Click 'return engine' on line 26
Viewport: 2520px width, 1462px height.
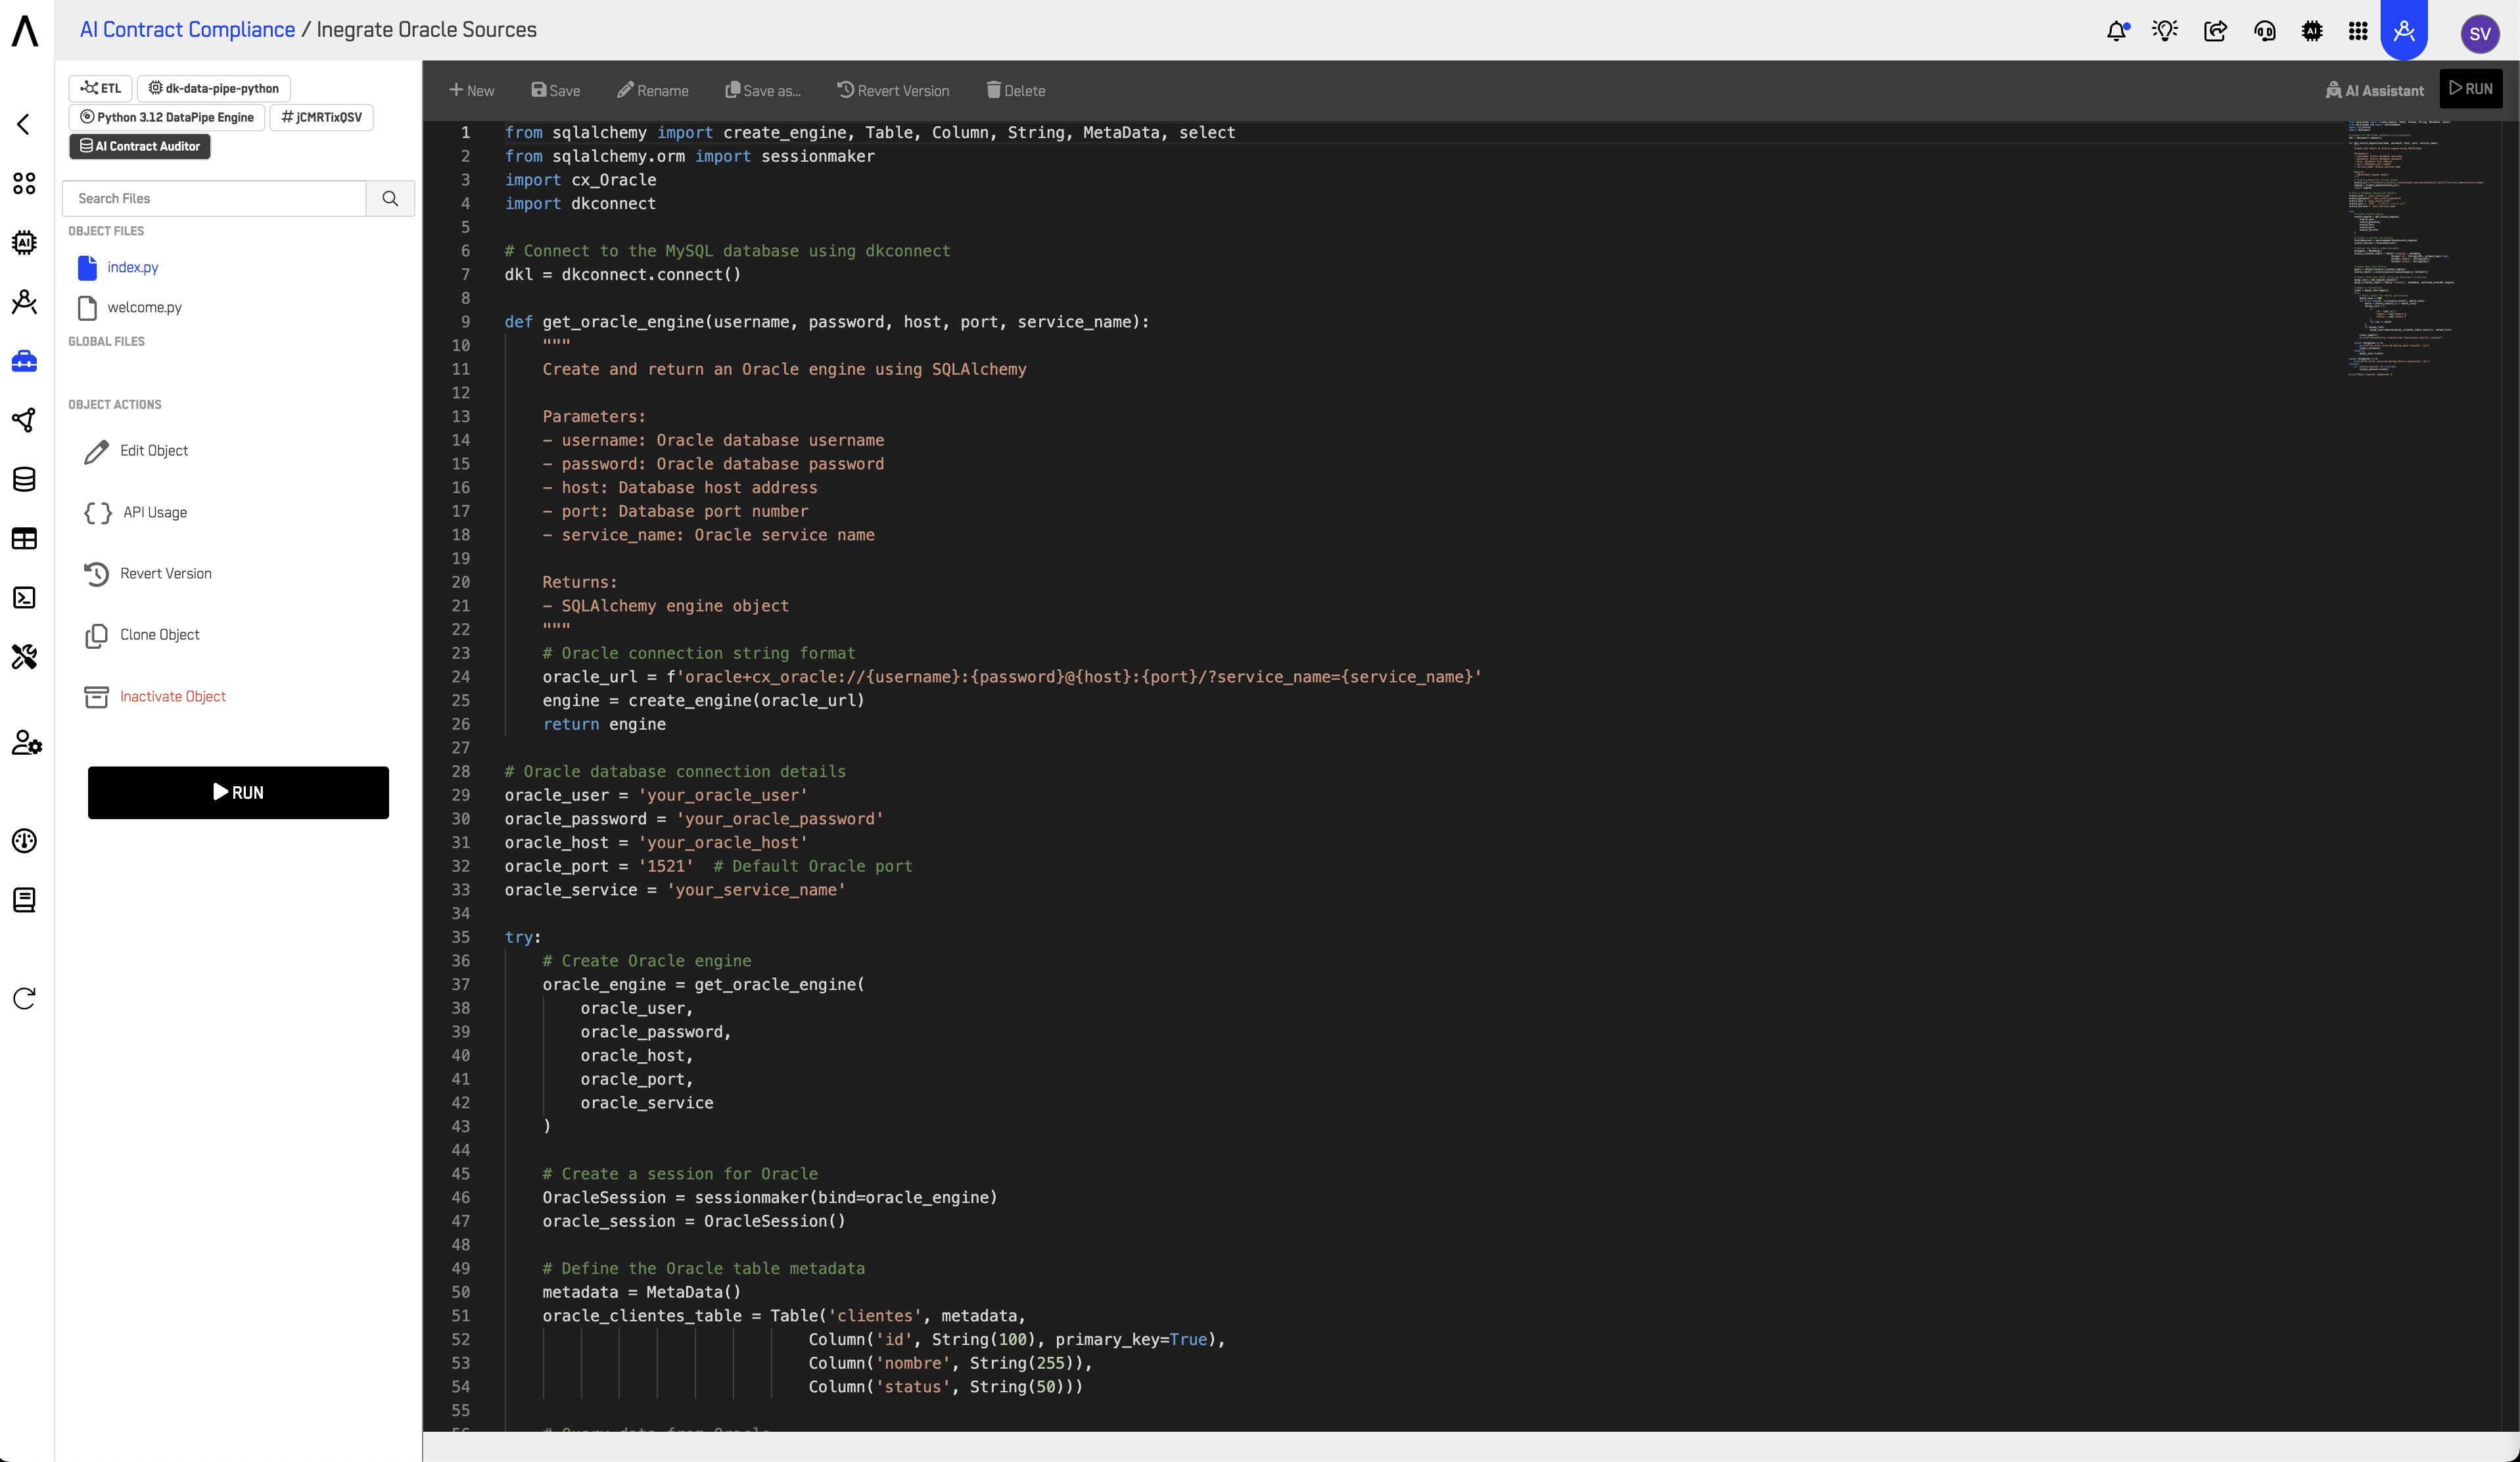pos(604,724)
